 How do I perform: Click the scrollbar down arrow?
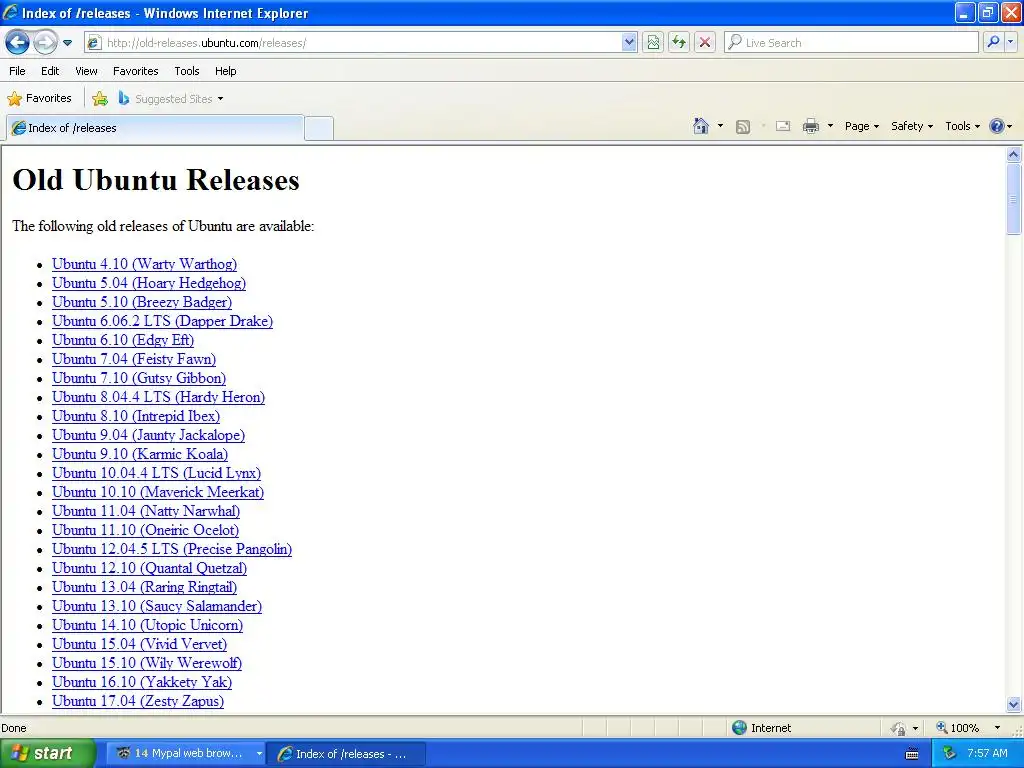tap(1014, 704)
